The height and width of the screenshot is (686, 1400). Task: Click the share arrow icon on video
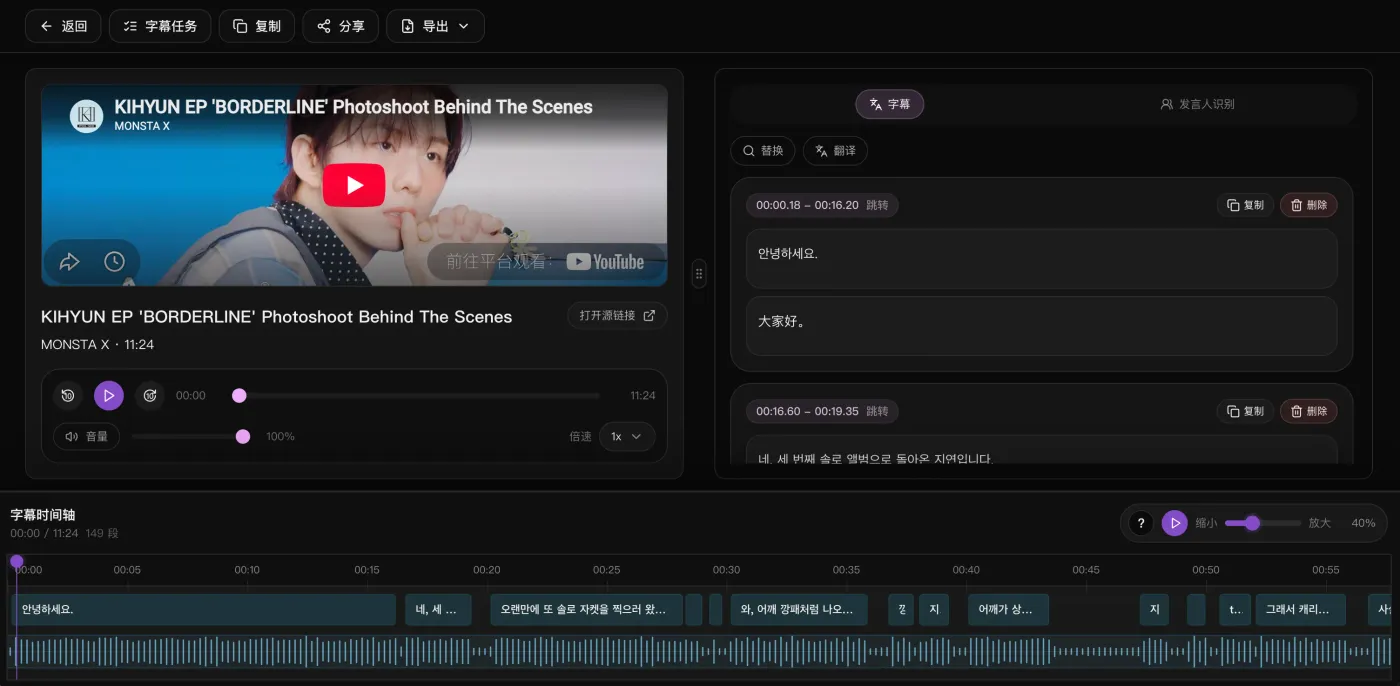[x=69, y=262]
